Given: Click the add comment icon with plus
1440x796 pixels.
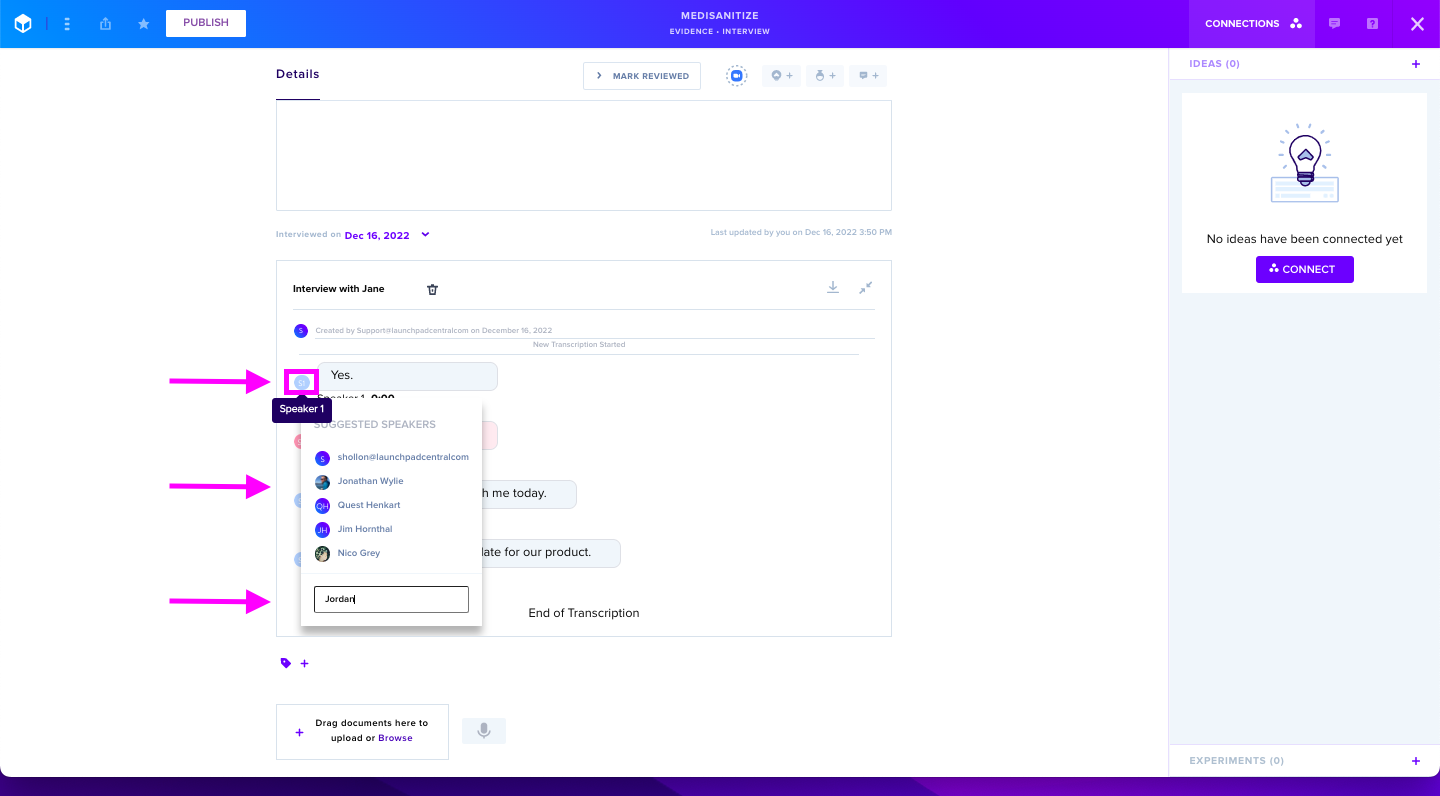Looking at the screenshot, I should pyautogui.click(x=868, y=76).
